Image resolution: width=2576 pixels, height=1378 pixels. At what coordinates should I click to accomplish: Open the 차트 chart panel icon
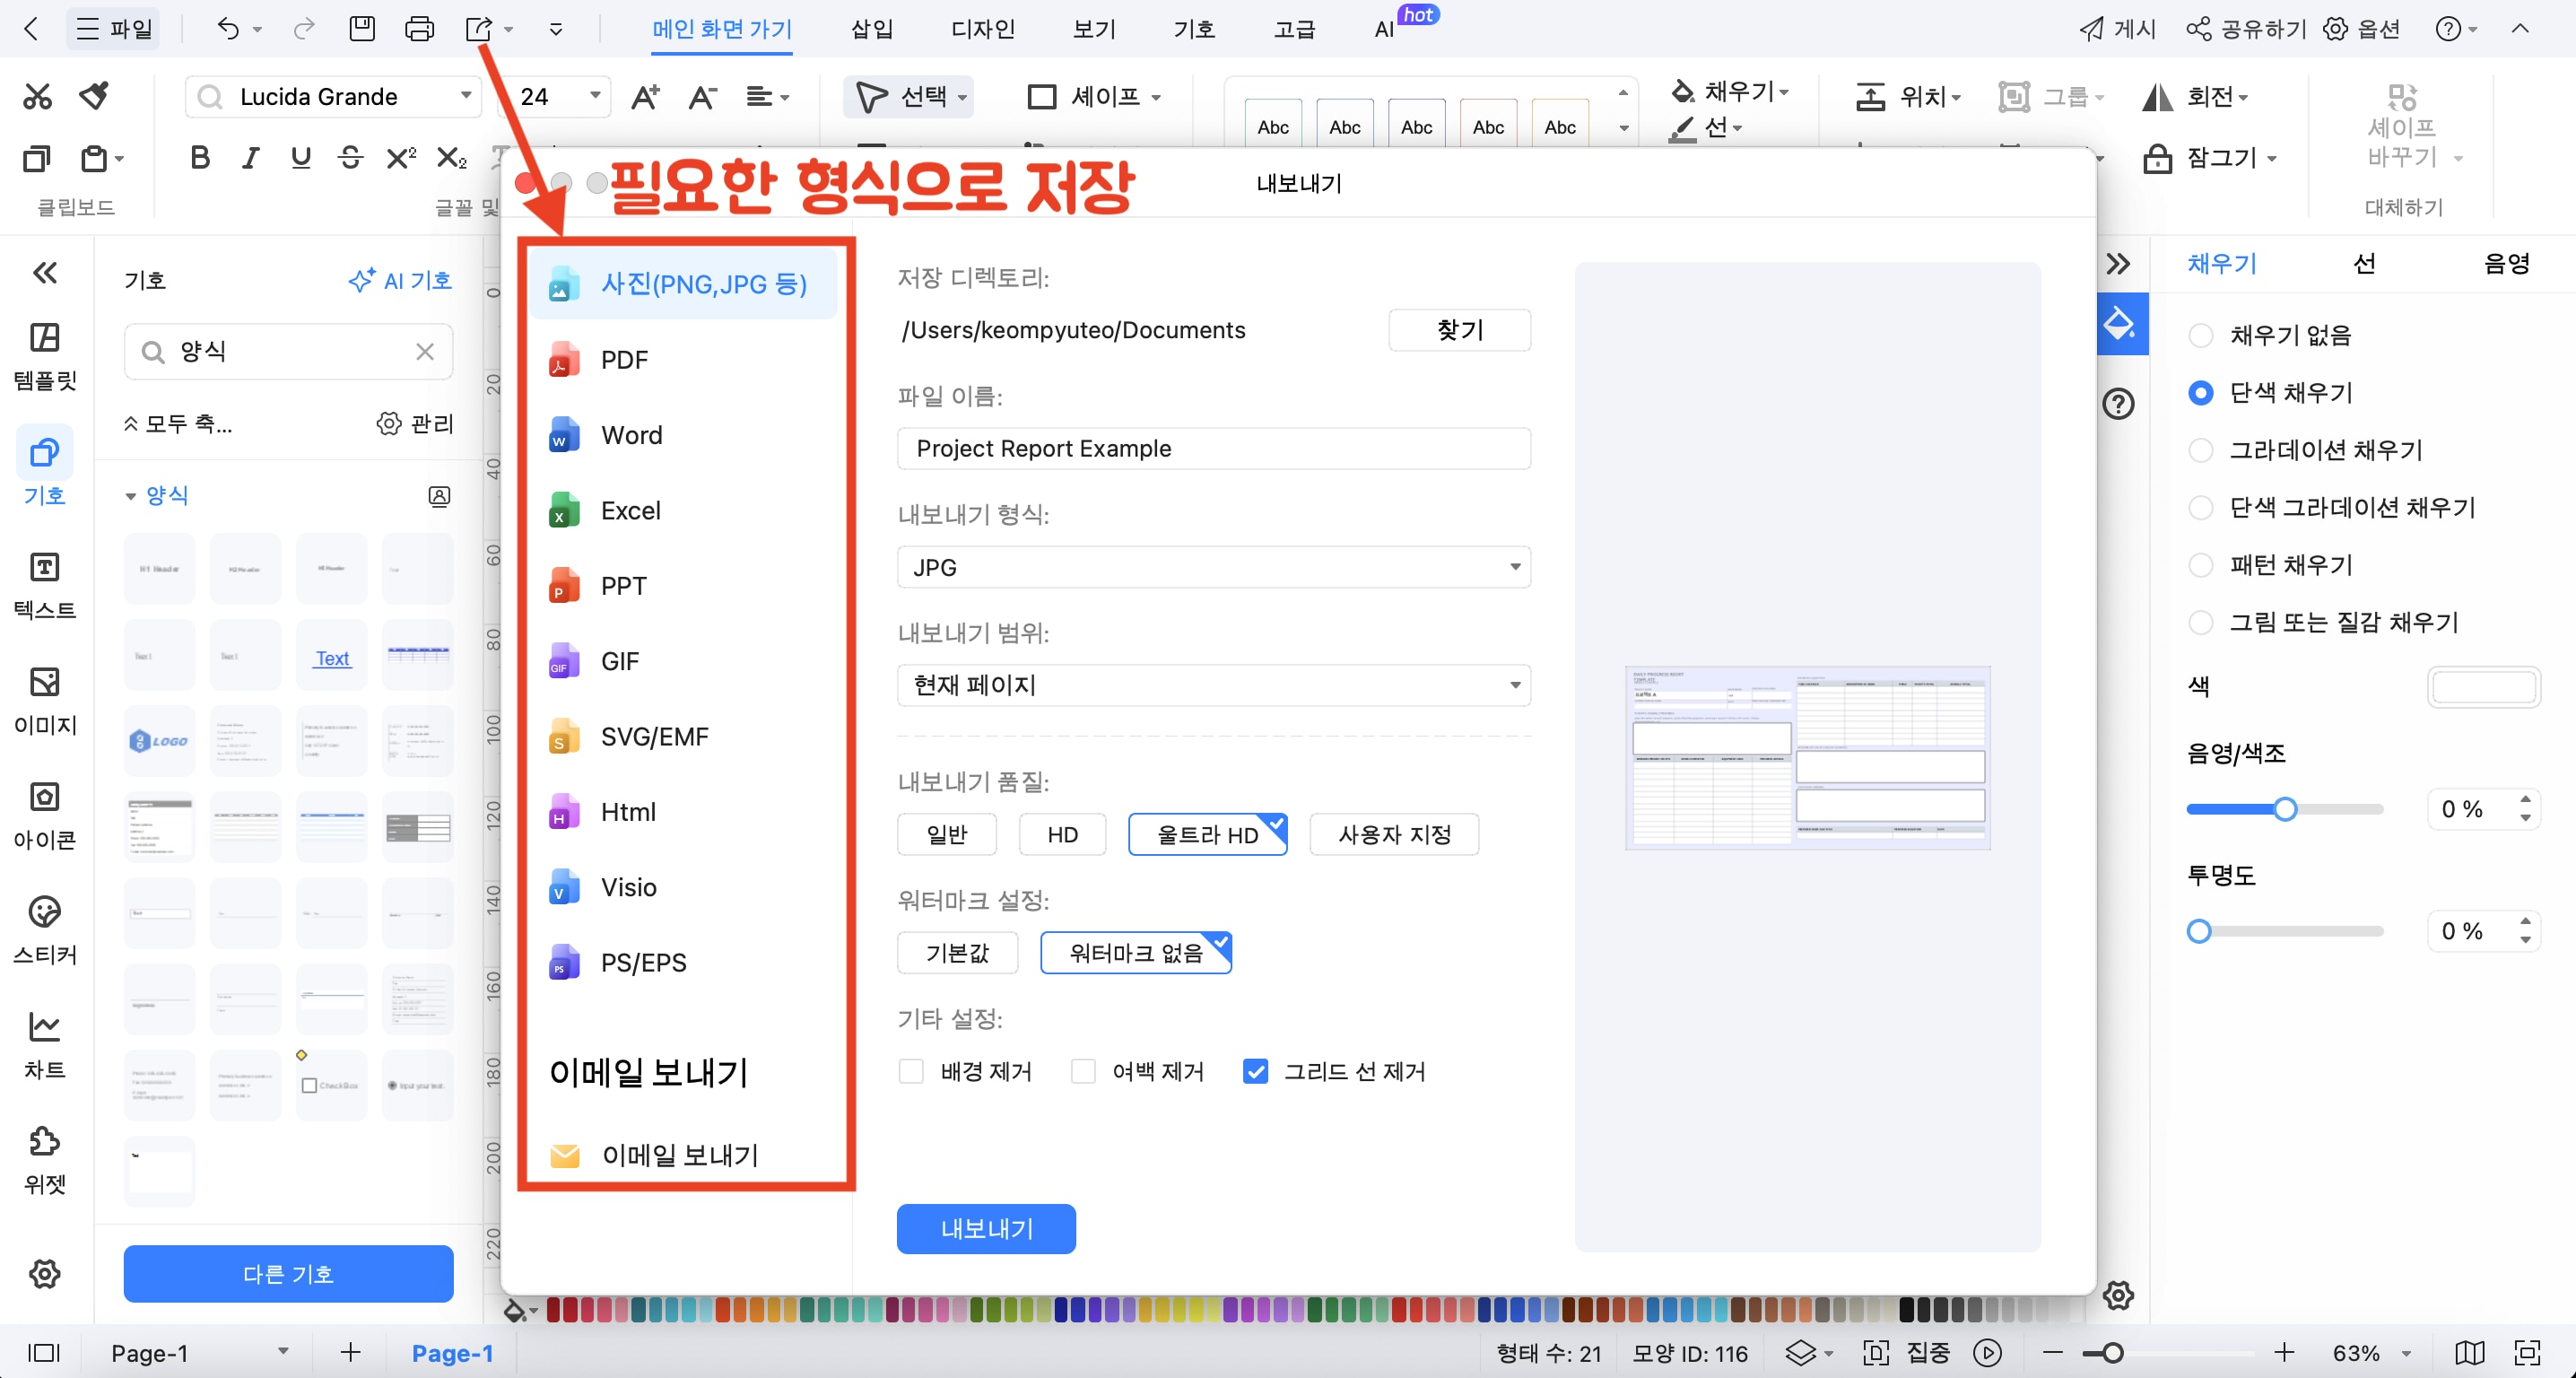(x=44, y=1045)
